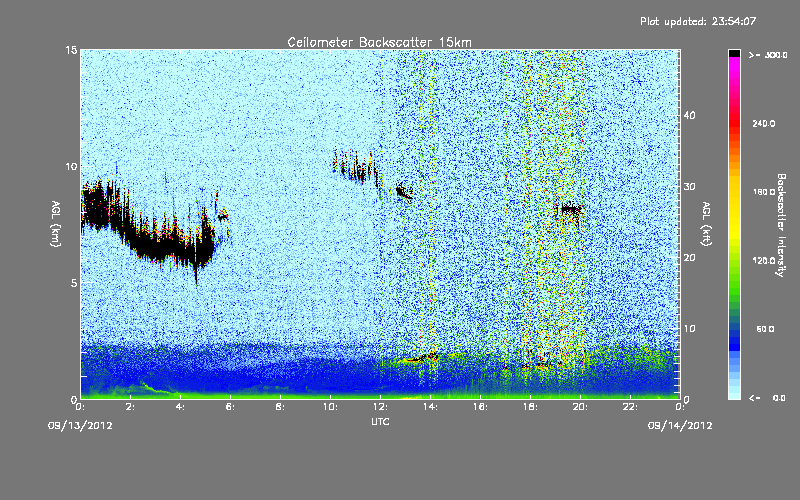Click the end date label 09/14/2012

(680, 426)
